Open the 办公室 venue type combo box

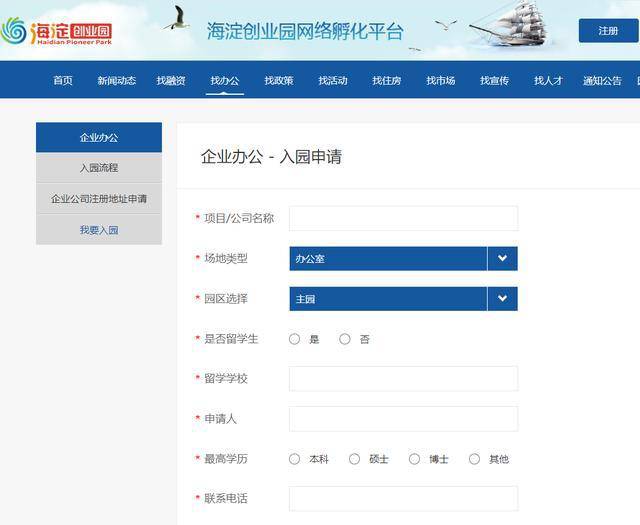(388, 259)
